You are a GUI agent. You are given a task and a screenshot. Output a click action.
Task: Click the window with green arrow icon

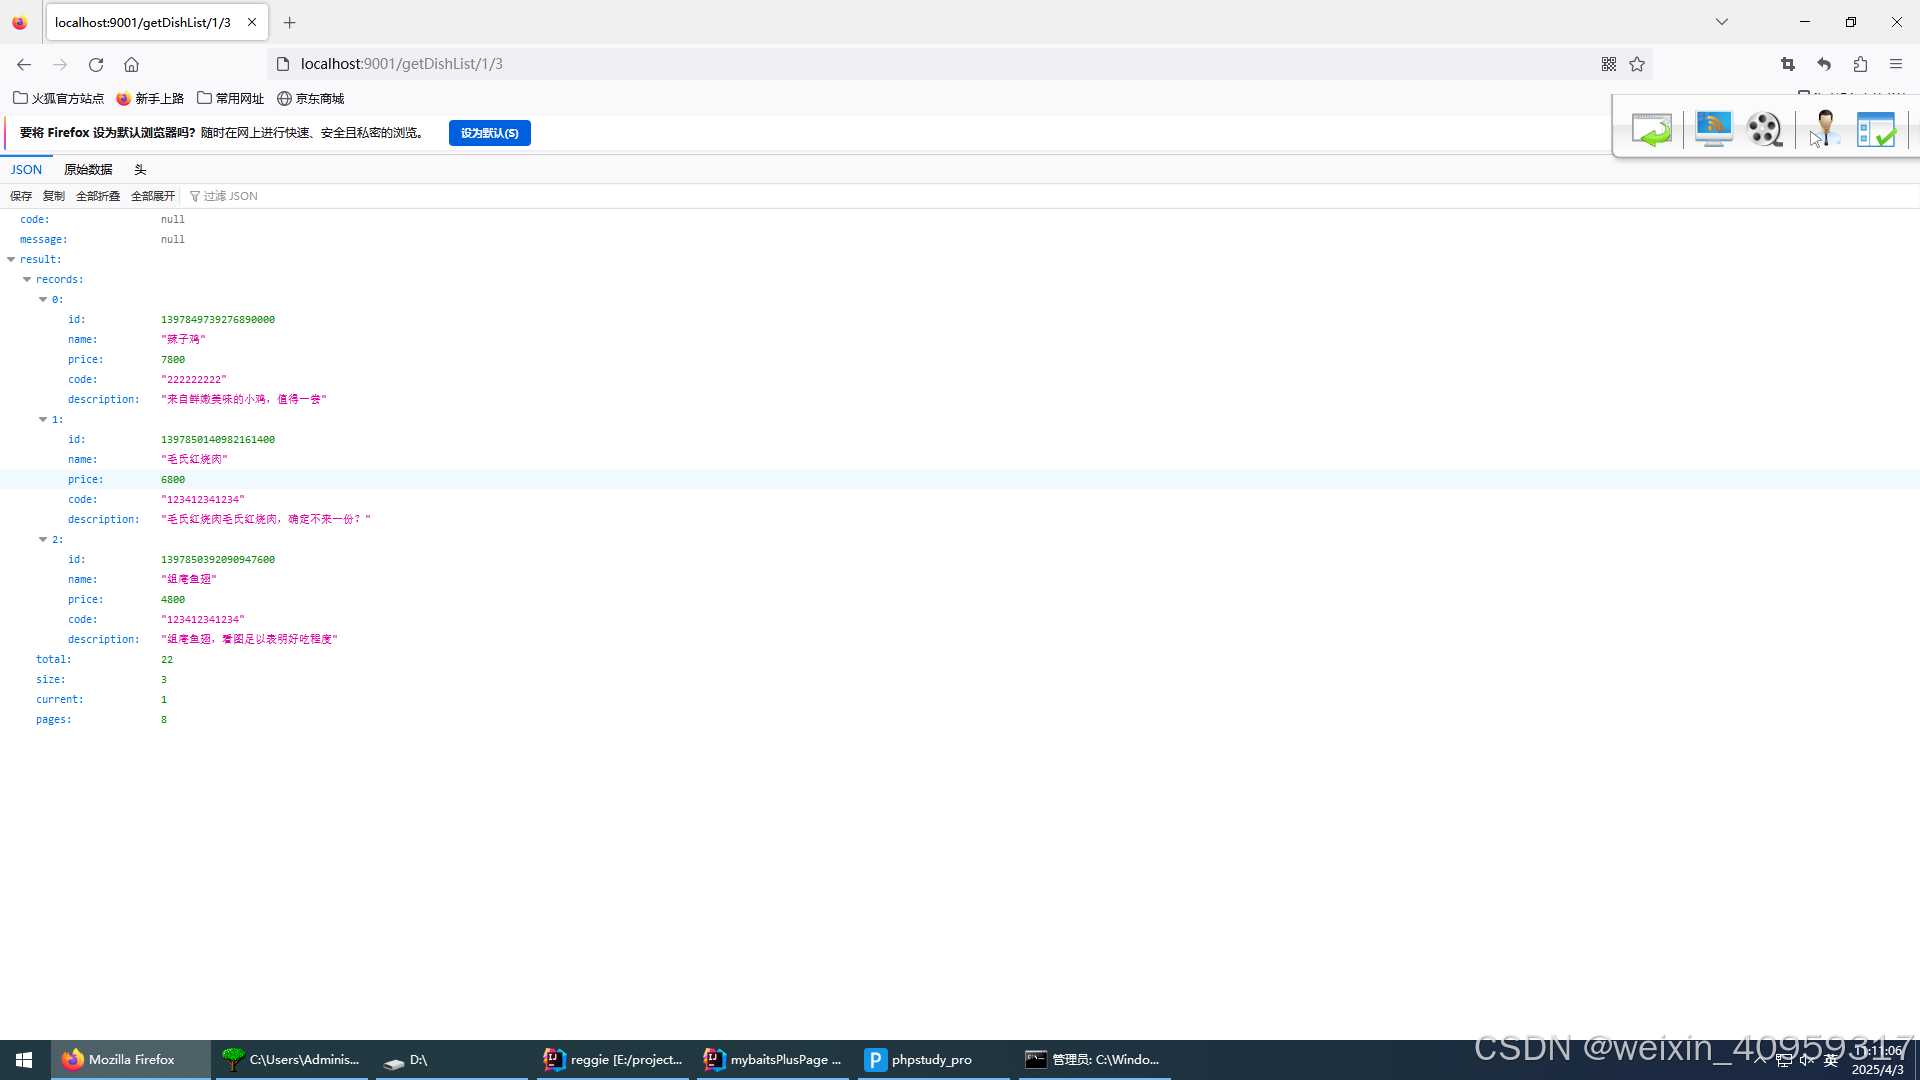(x=1651, y=129)
